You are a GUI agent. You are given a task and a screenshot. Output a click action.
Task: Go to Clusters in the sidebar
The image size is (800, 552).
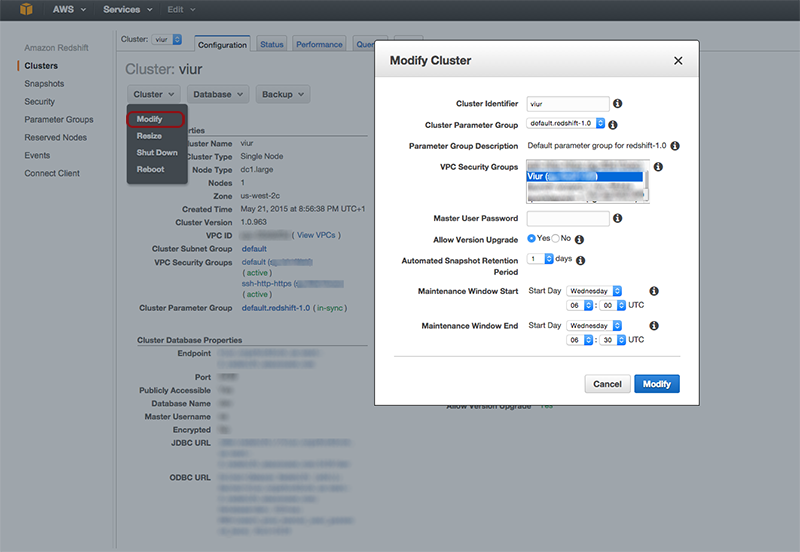click(x=41, y=66)
